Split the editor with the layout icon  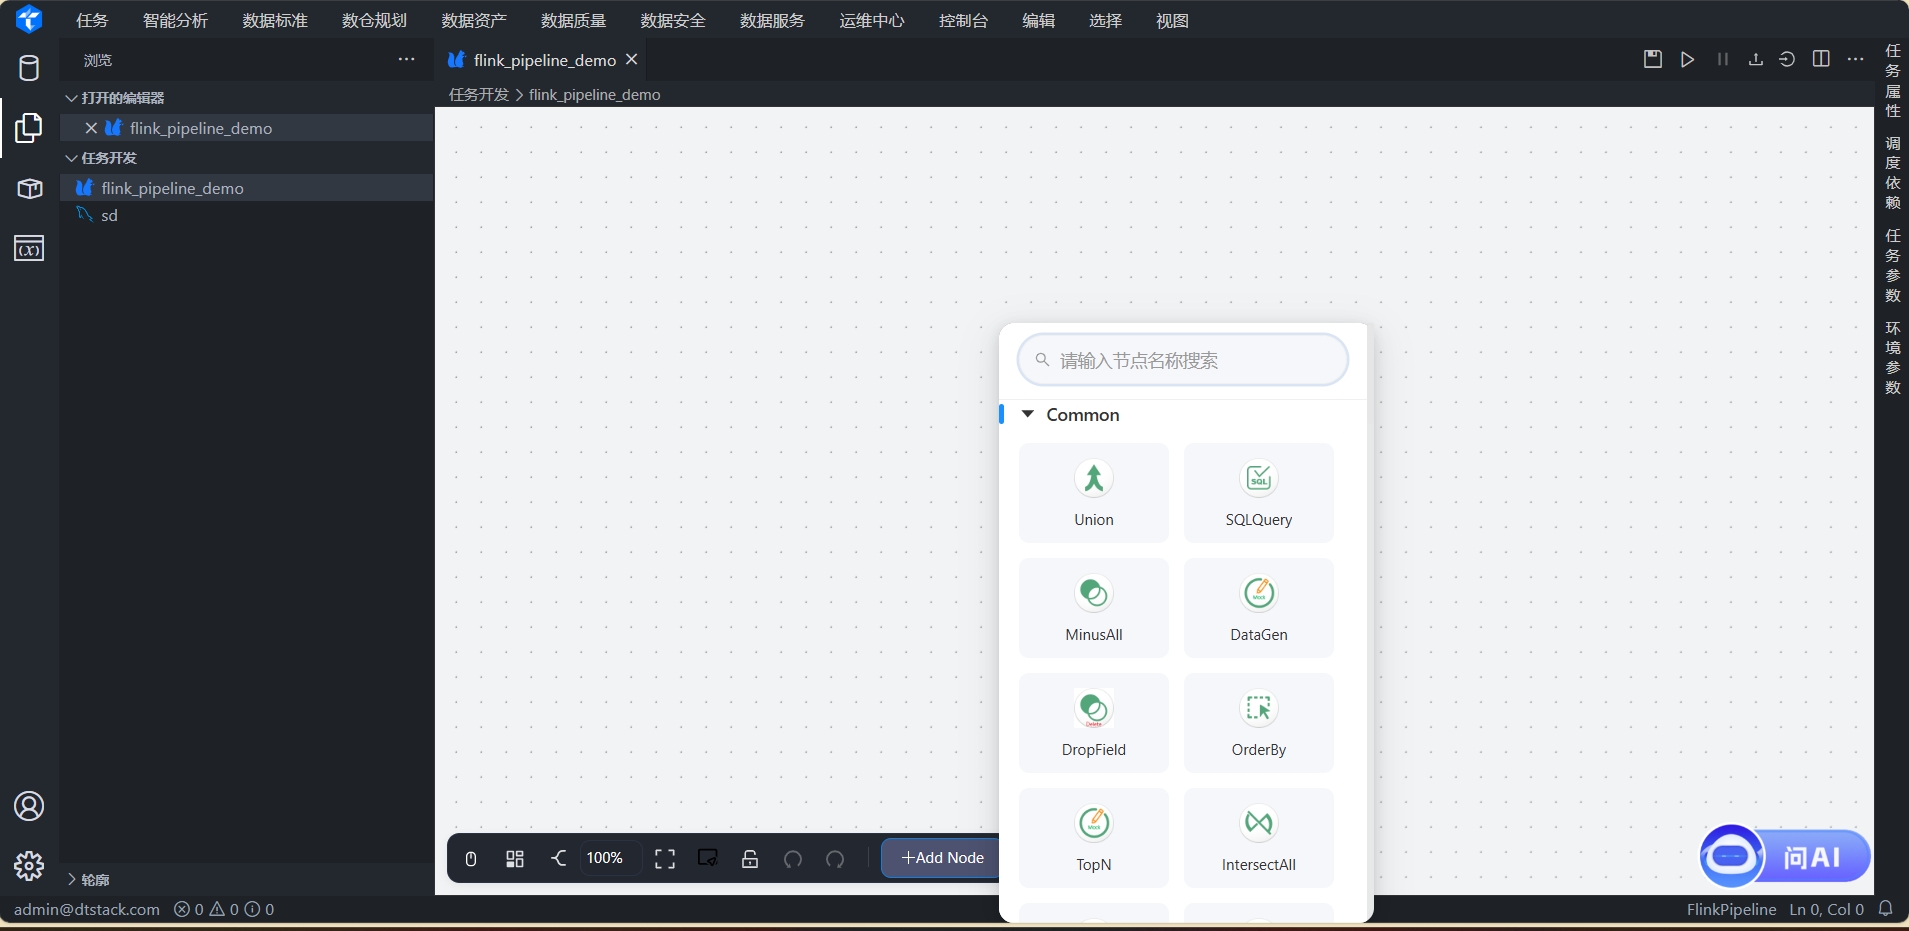pos(1821,59)
